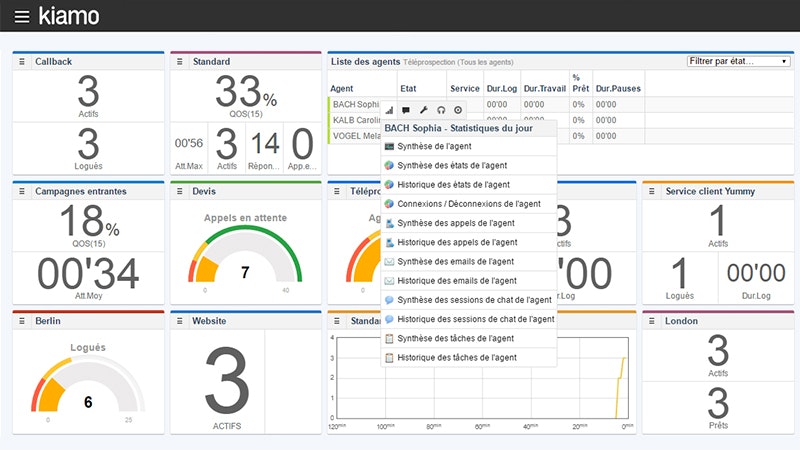This screenshot has height=450, width=800.
Task: Click the Campagnes entrantes widget title
Action: click(x=81, y=191)
